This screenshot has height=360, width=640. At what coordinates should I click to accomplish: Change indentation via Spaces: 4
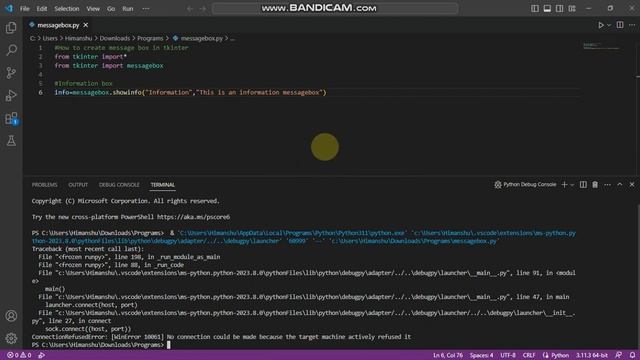tap(481, 355)
